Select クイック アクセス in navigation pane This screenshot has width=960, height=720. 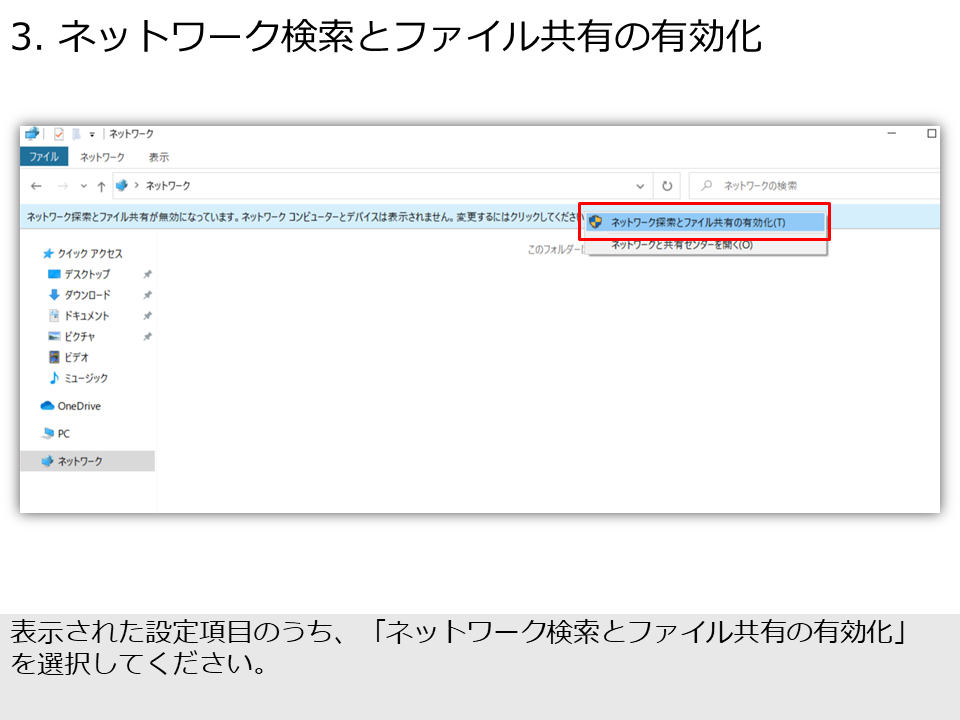(90, 253)
